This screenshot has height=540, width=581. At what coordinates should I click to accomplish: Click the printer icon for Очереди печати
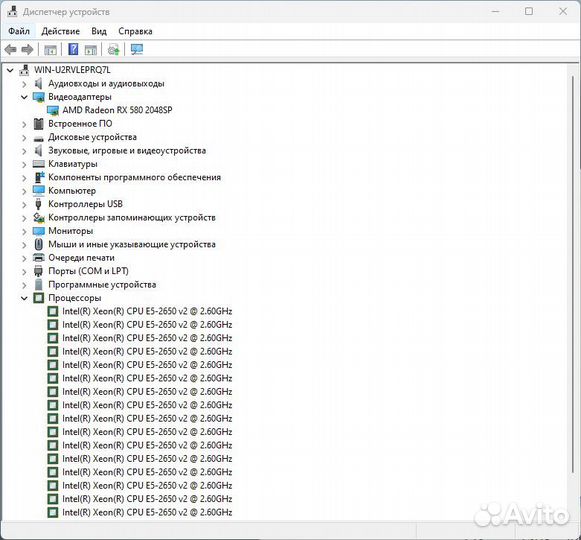(39, 258)
